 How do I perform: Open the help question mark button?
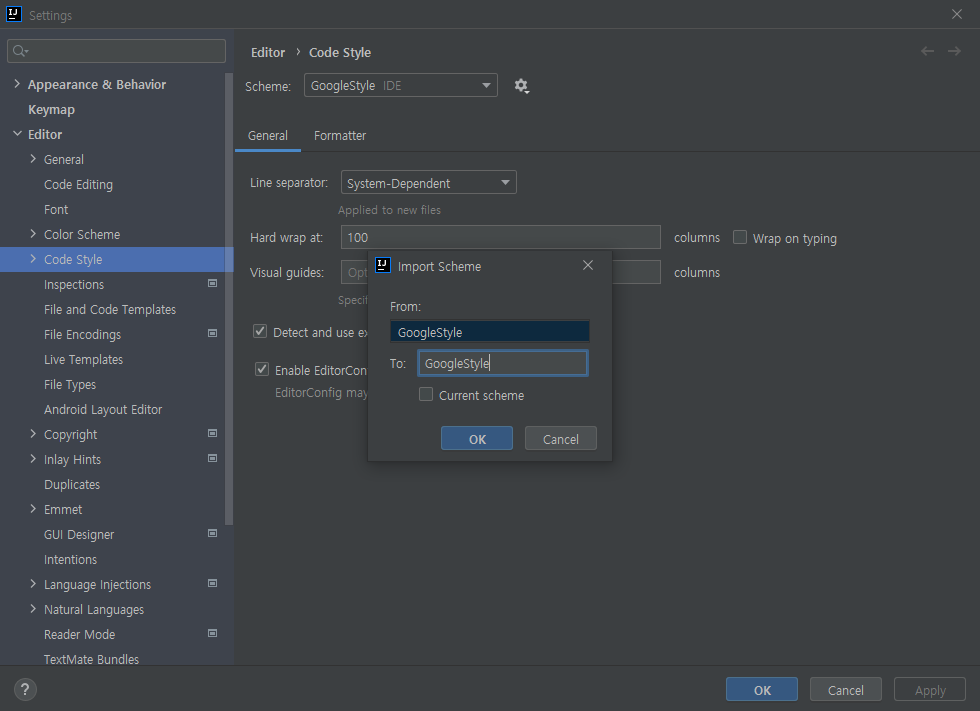point(24,690)
